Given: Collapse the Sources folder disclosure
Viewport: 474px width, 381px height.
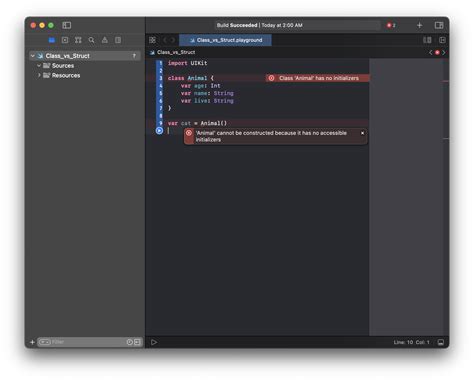Looking at the screenshot, I should [x=39, y=66].
